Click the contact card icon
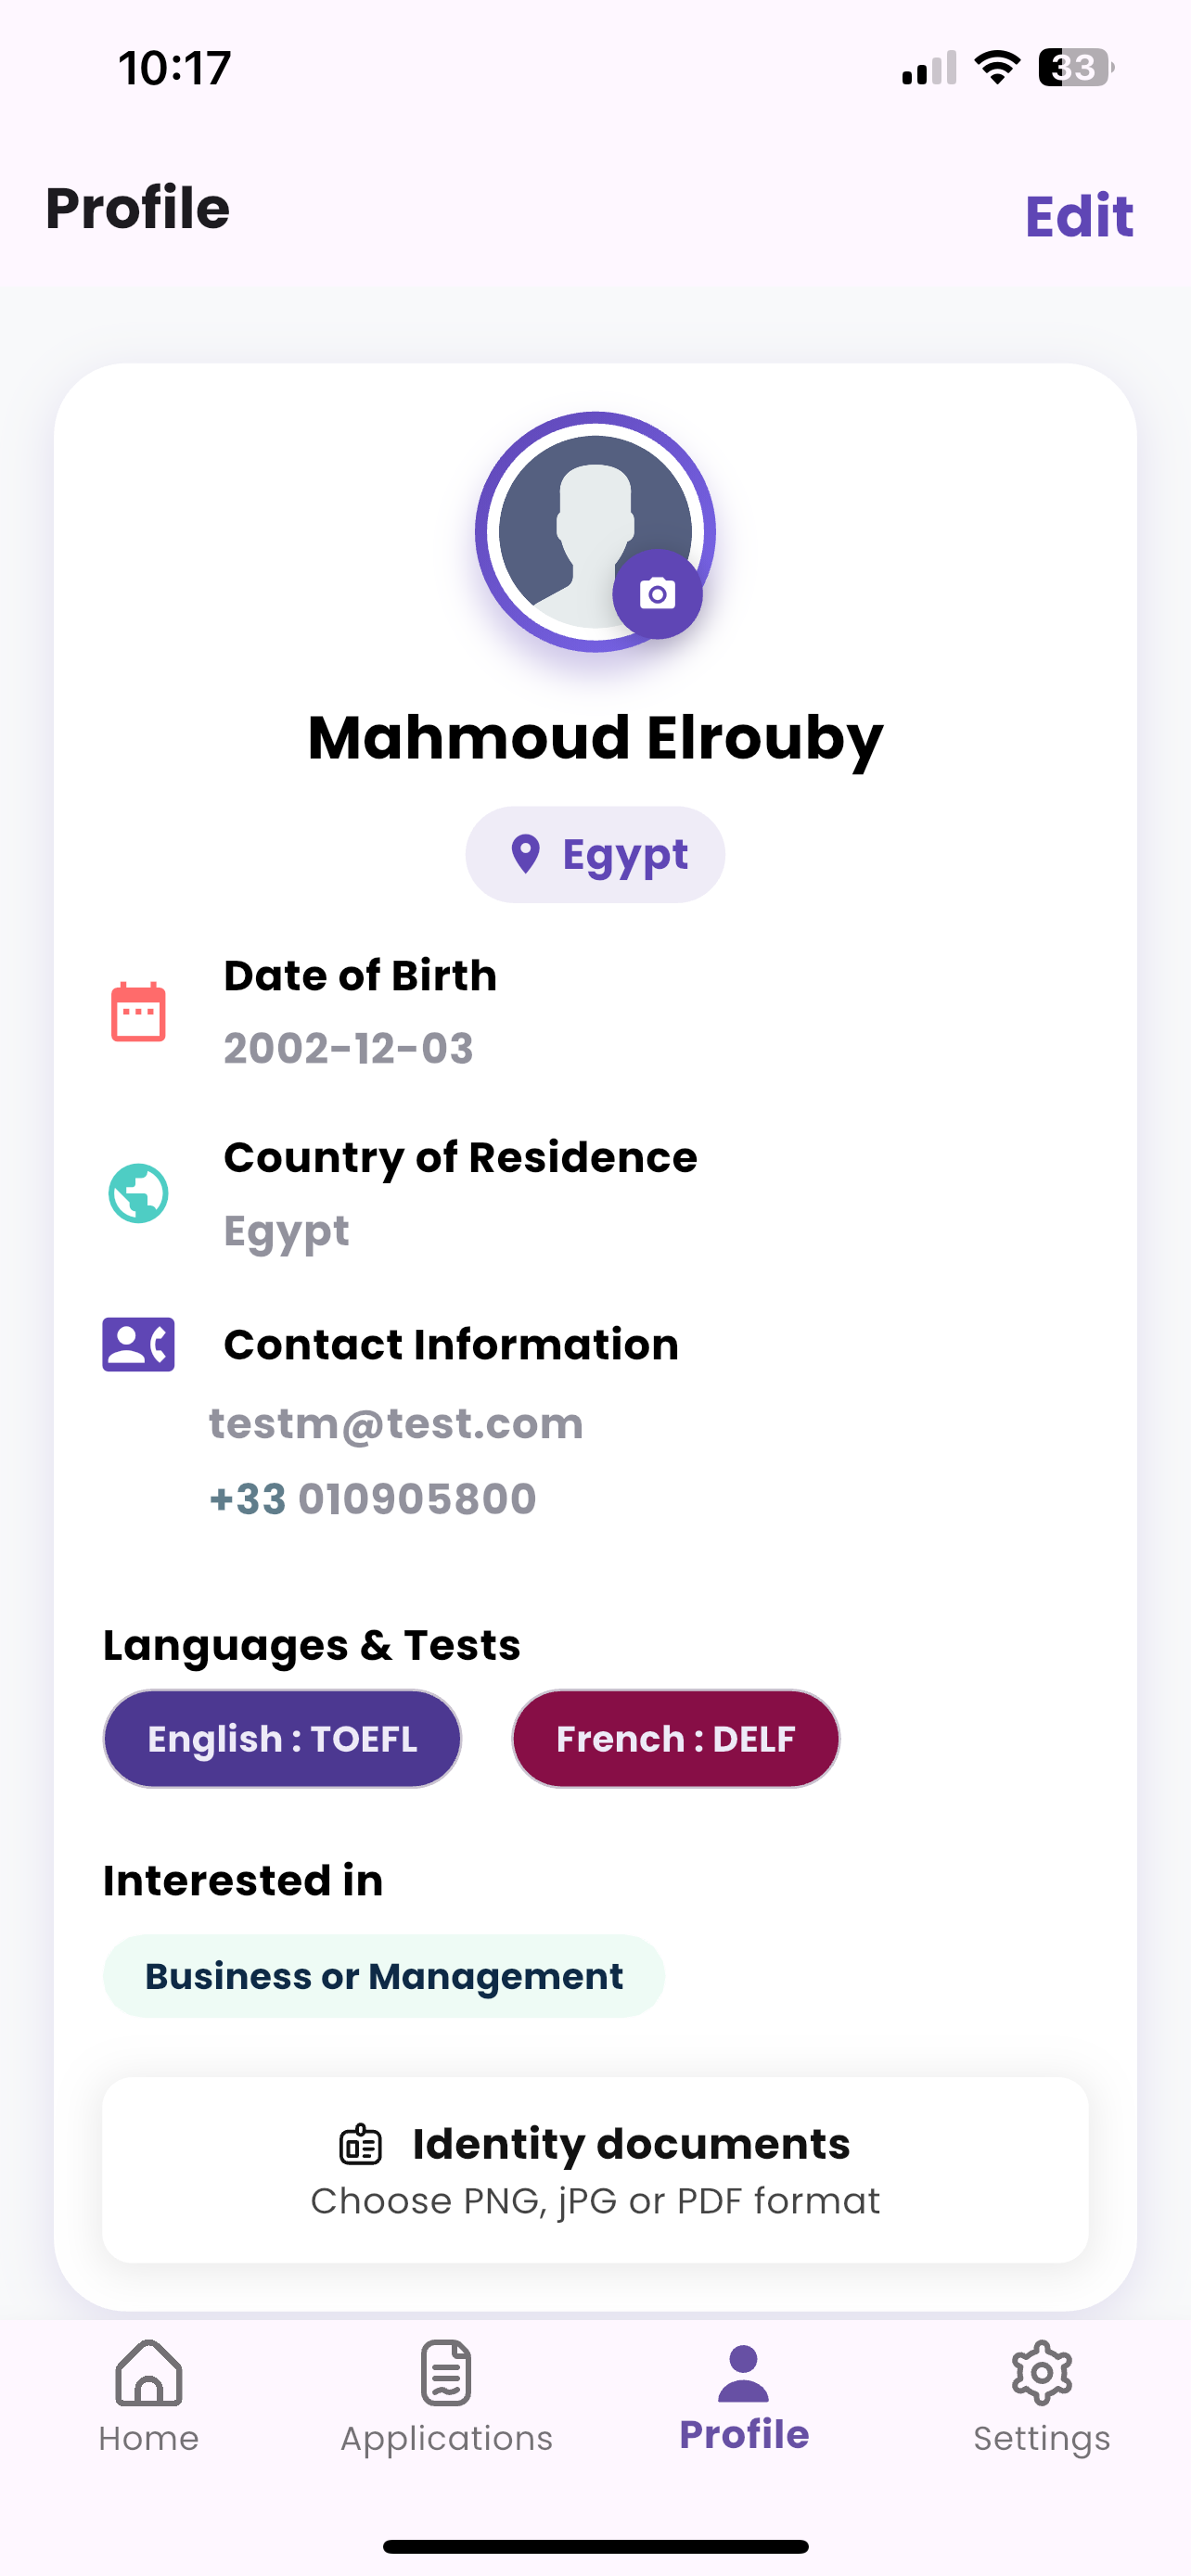The width and height of the screenshot is (1191, 2576). [138, 1344]
